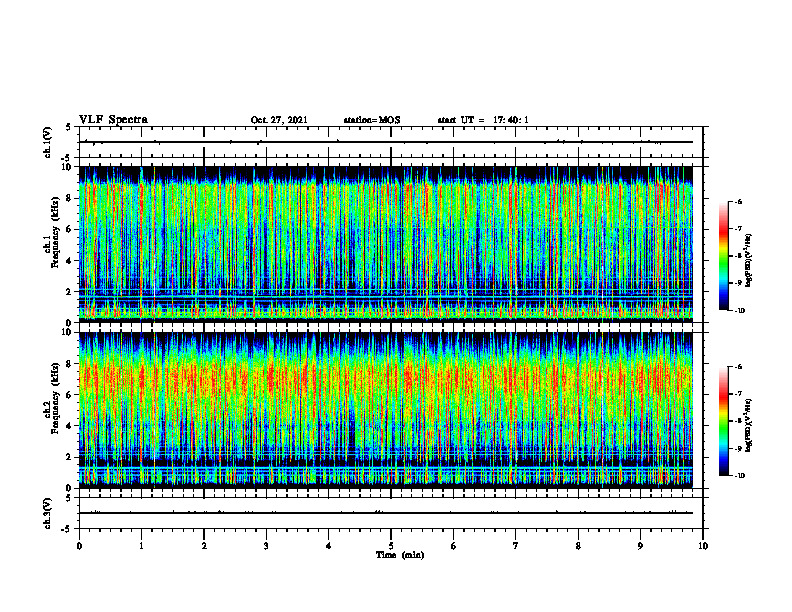Click time-axis tick label "2"
Screen dimensions: 792x612
pos(204,546)
